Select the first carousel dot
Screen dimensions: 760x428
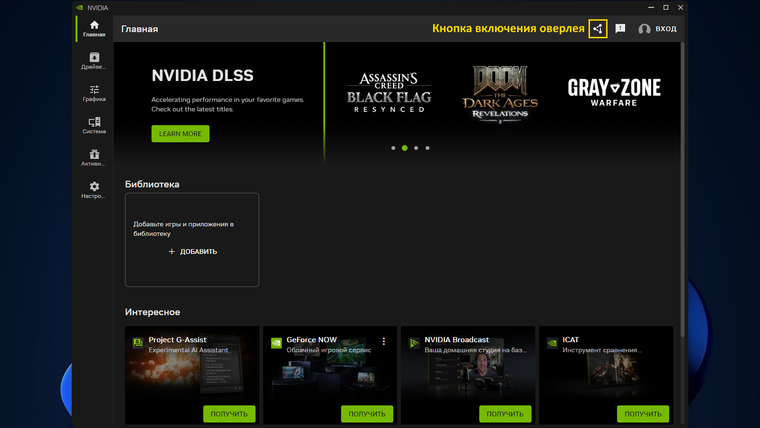coord(393,148)
